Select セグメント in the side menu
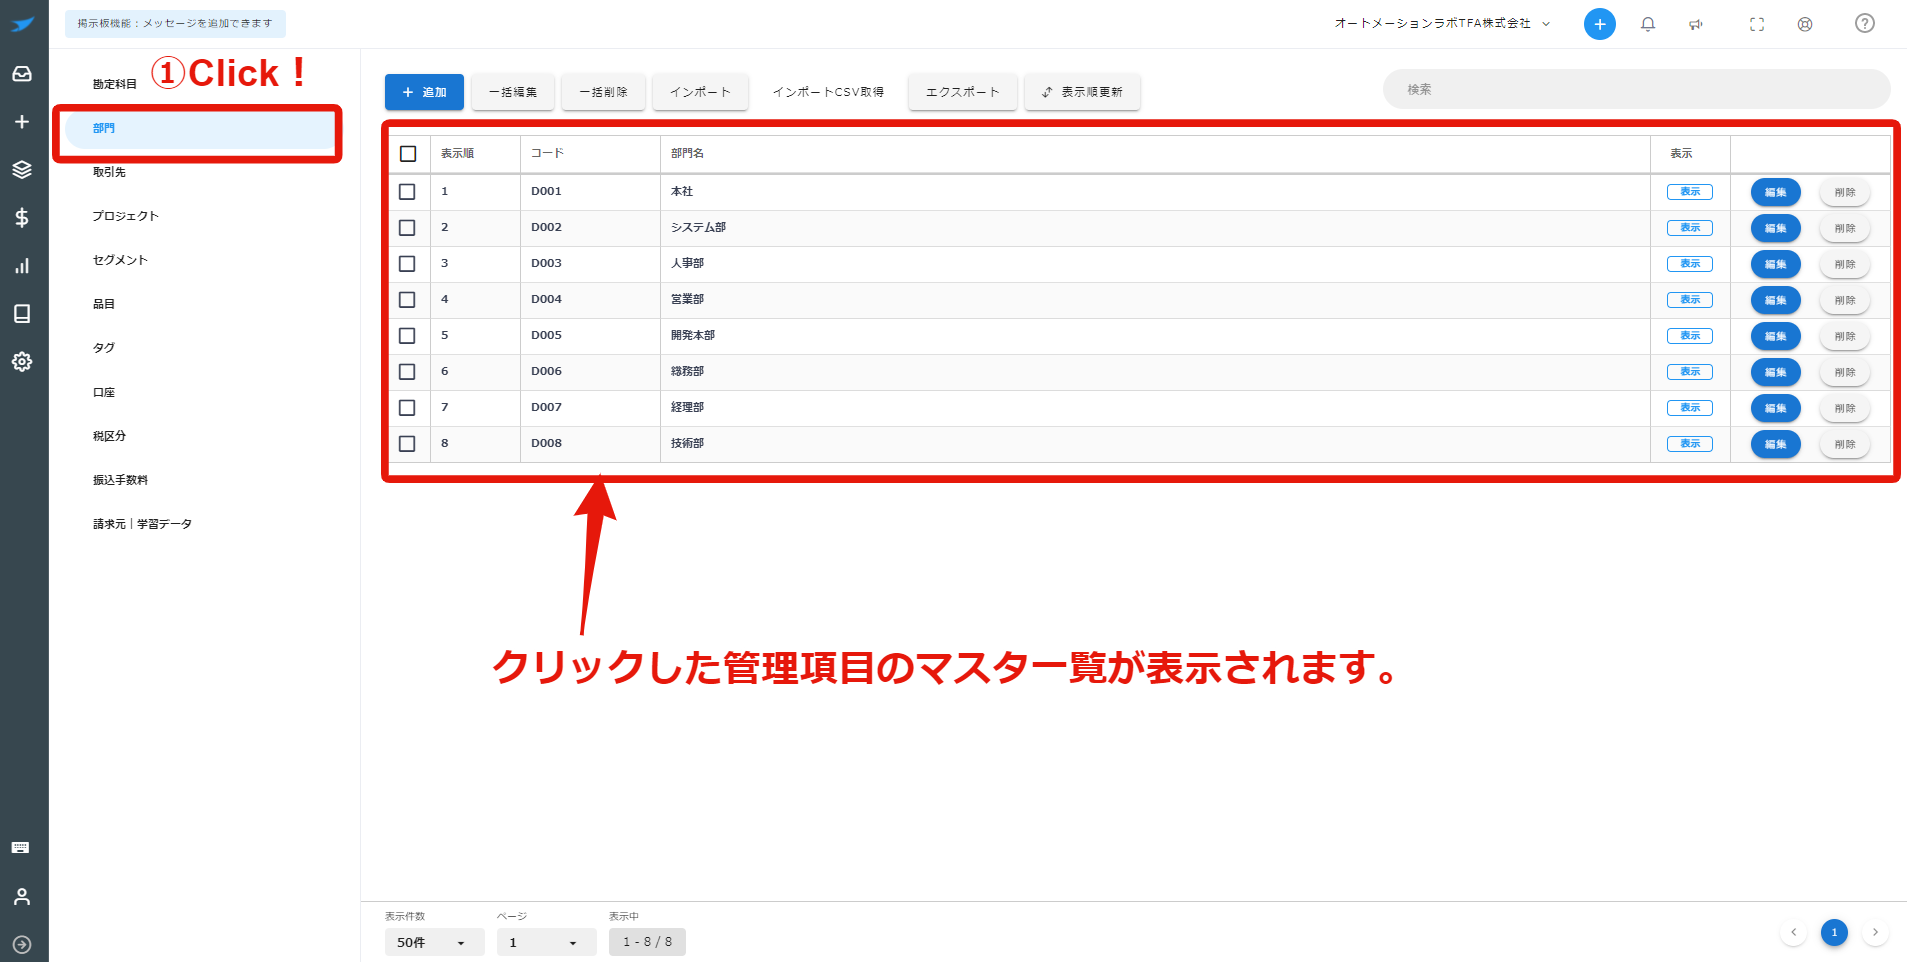The height and width of the screenshot is (962, 1907). pos(120,260)
